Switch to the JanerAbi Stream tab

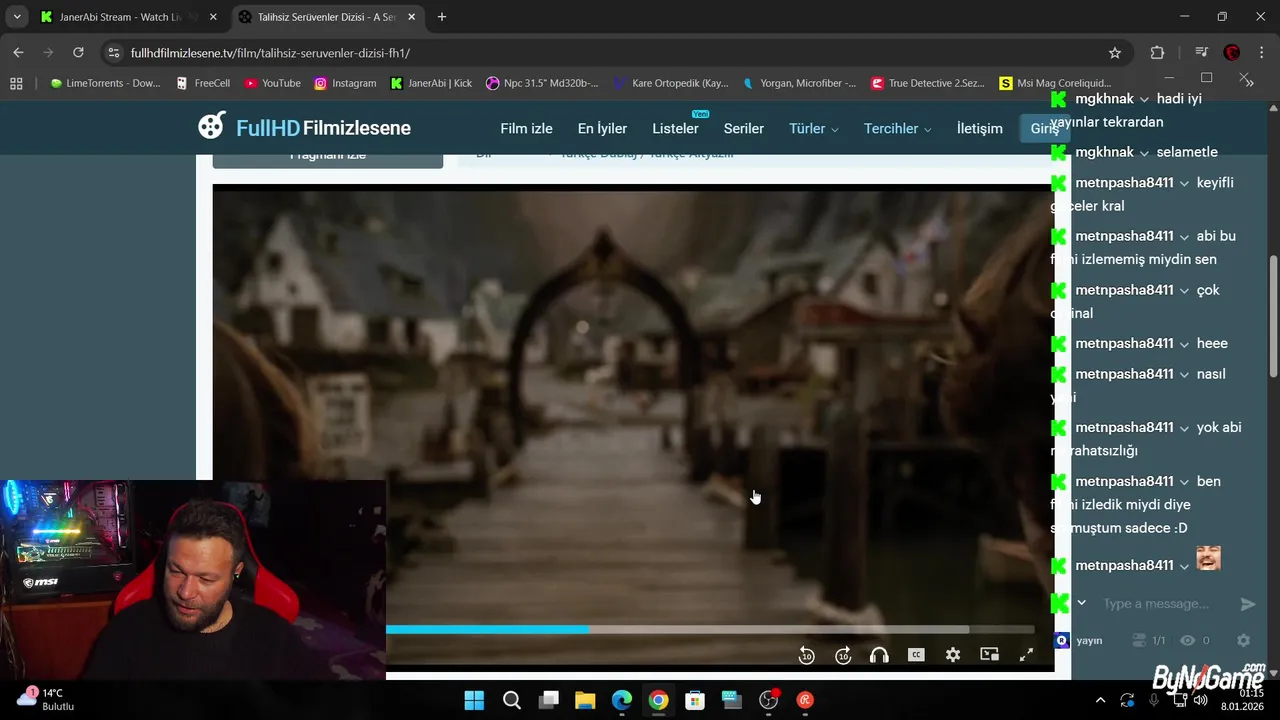(x=128, y=17)
